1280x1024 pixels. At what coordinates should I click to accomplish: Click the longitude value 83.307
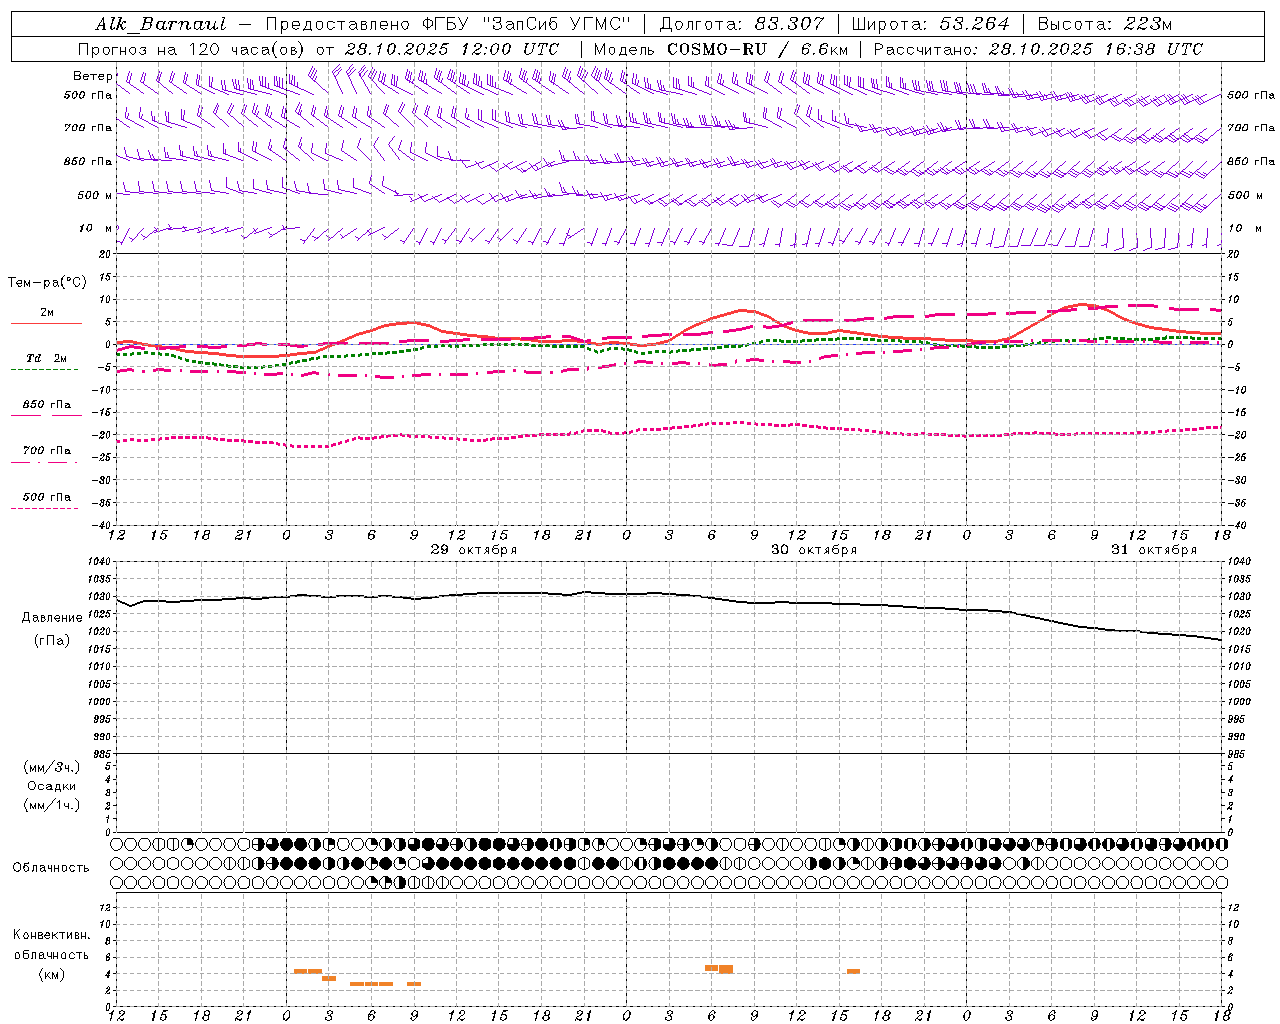[x=790, y=24]
